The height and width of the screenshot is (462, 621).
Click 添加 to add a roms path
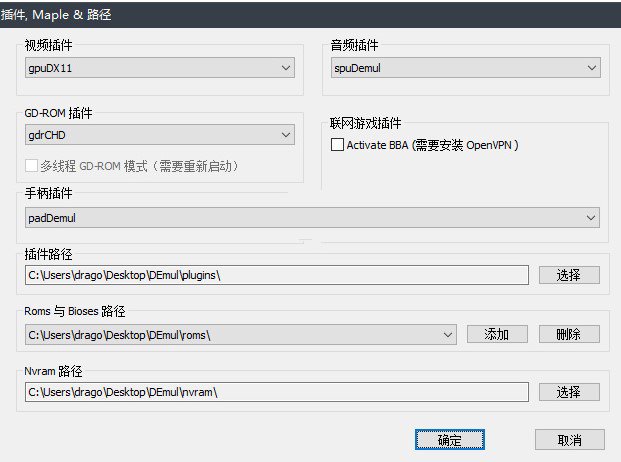497,335
